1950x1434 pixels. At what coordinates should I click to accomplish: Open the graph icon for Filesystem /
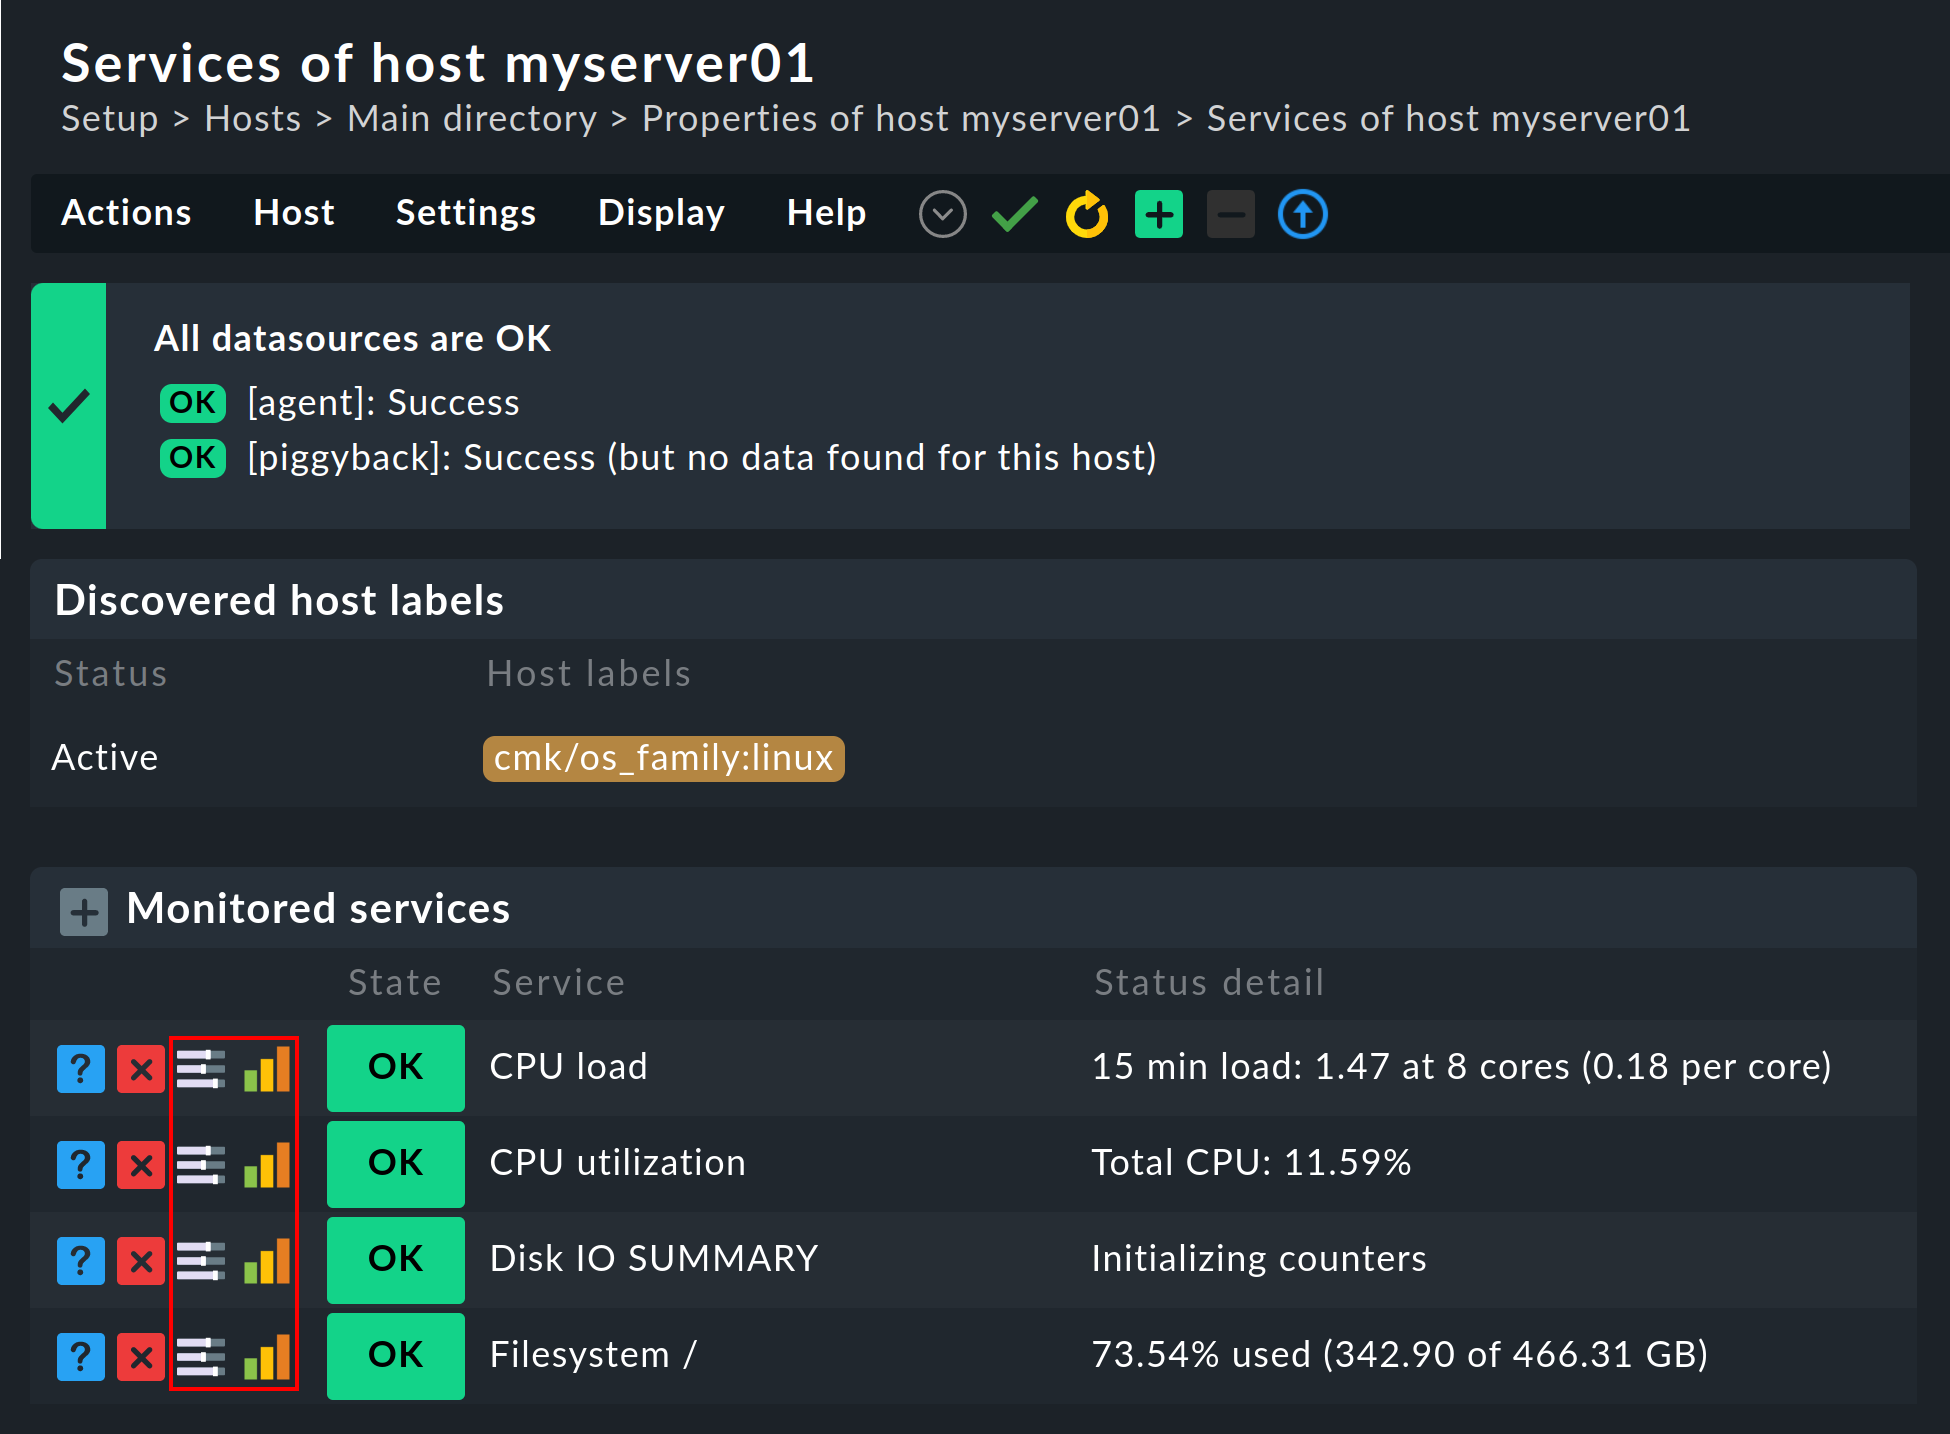pos(267,1356)
